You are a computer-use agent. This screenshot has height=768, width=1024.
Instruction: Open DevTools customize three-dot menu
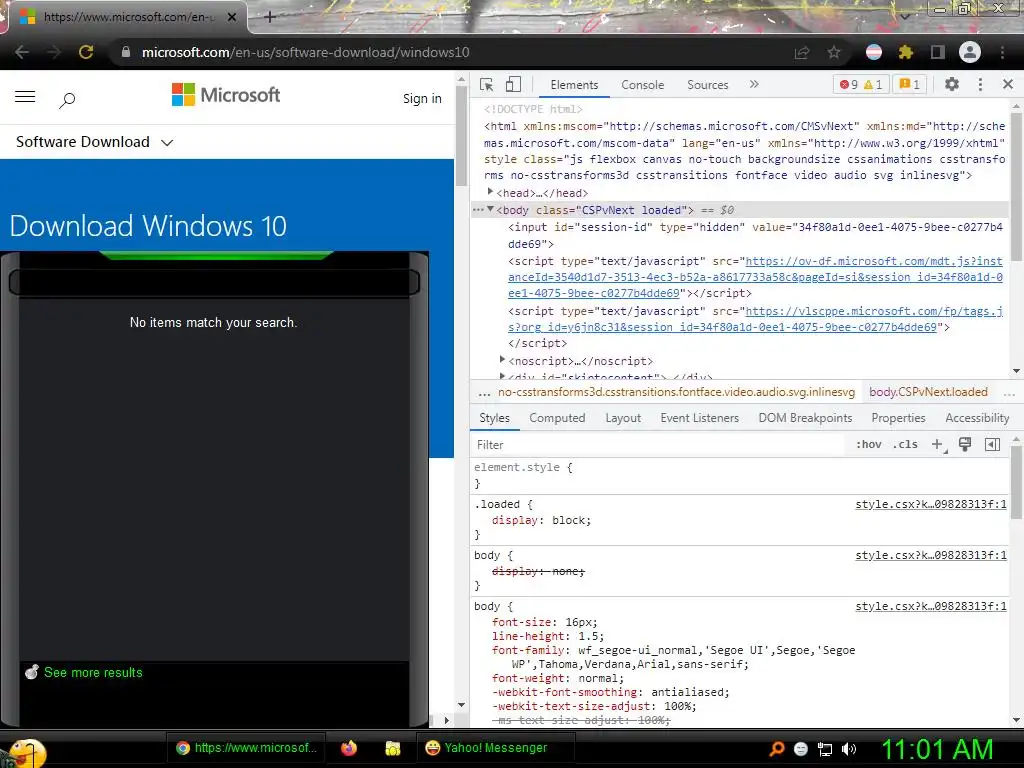(980, 84)
